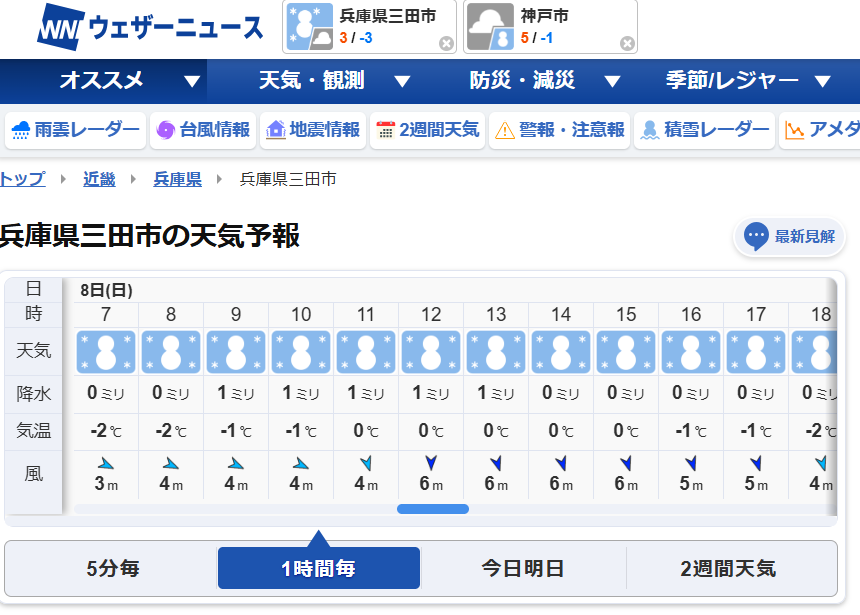Click the Weathernews logo
This screenshot has height=615, width=860.
[150, 28]
